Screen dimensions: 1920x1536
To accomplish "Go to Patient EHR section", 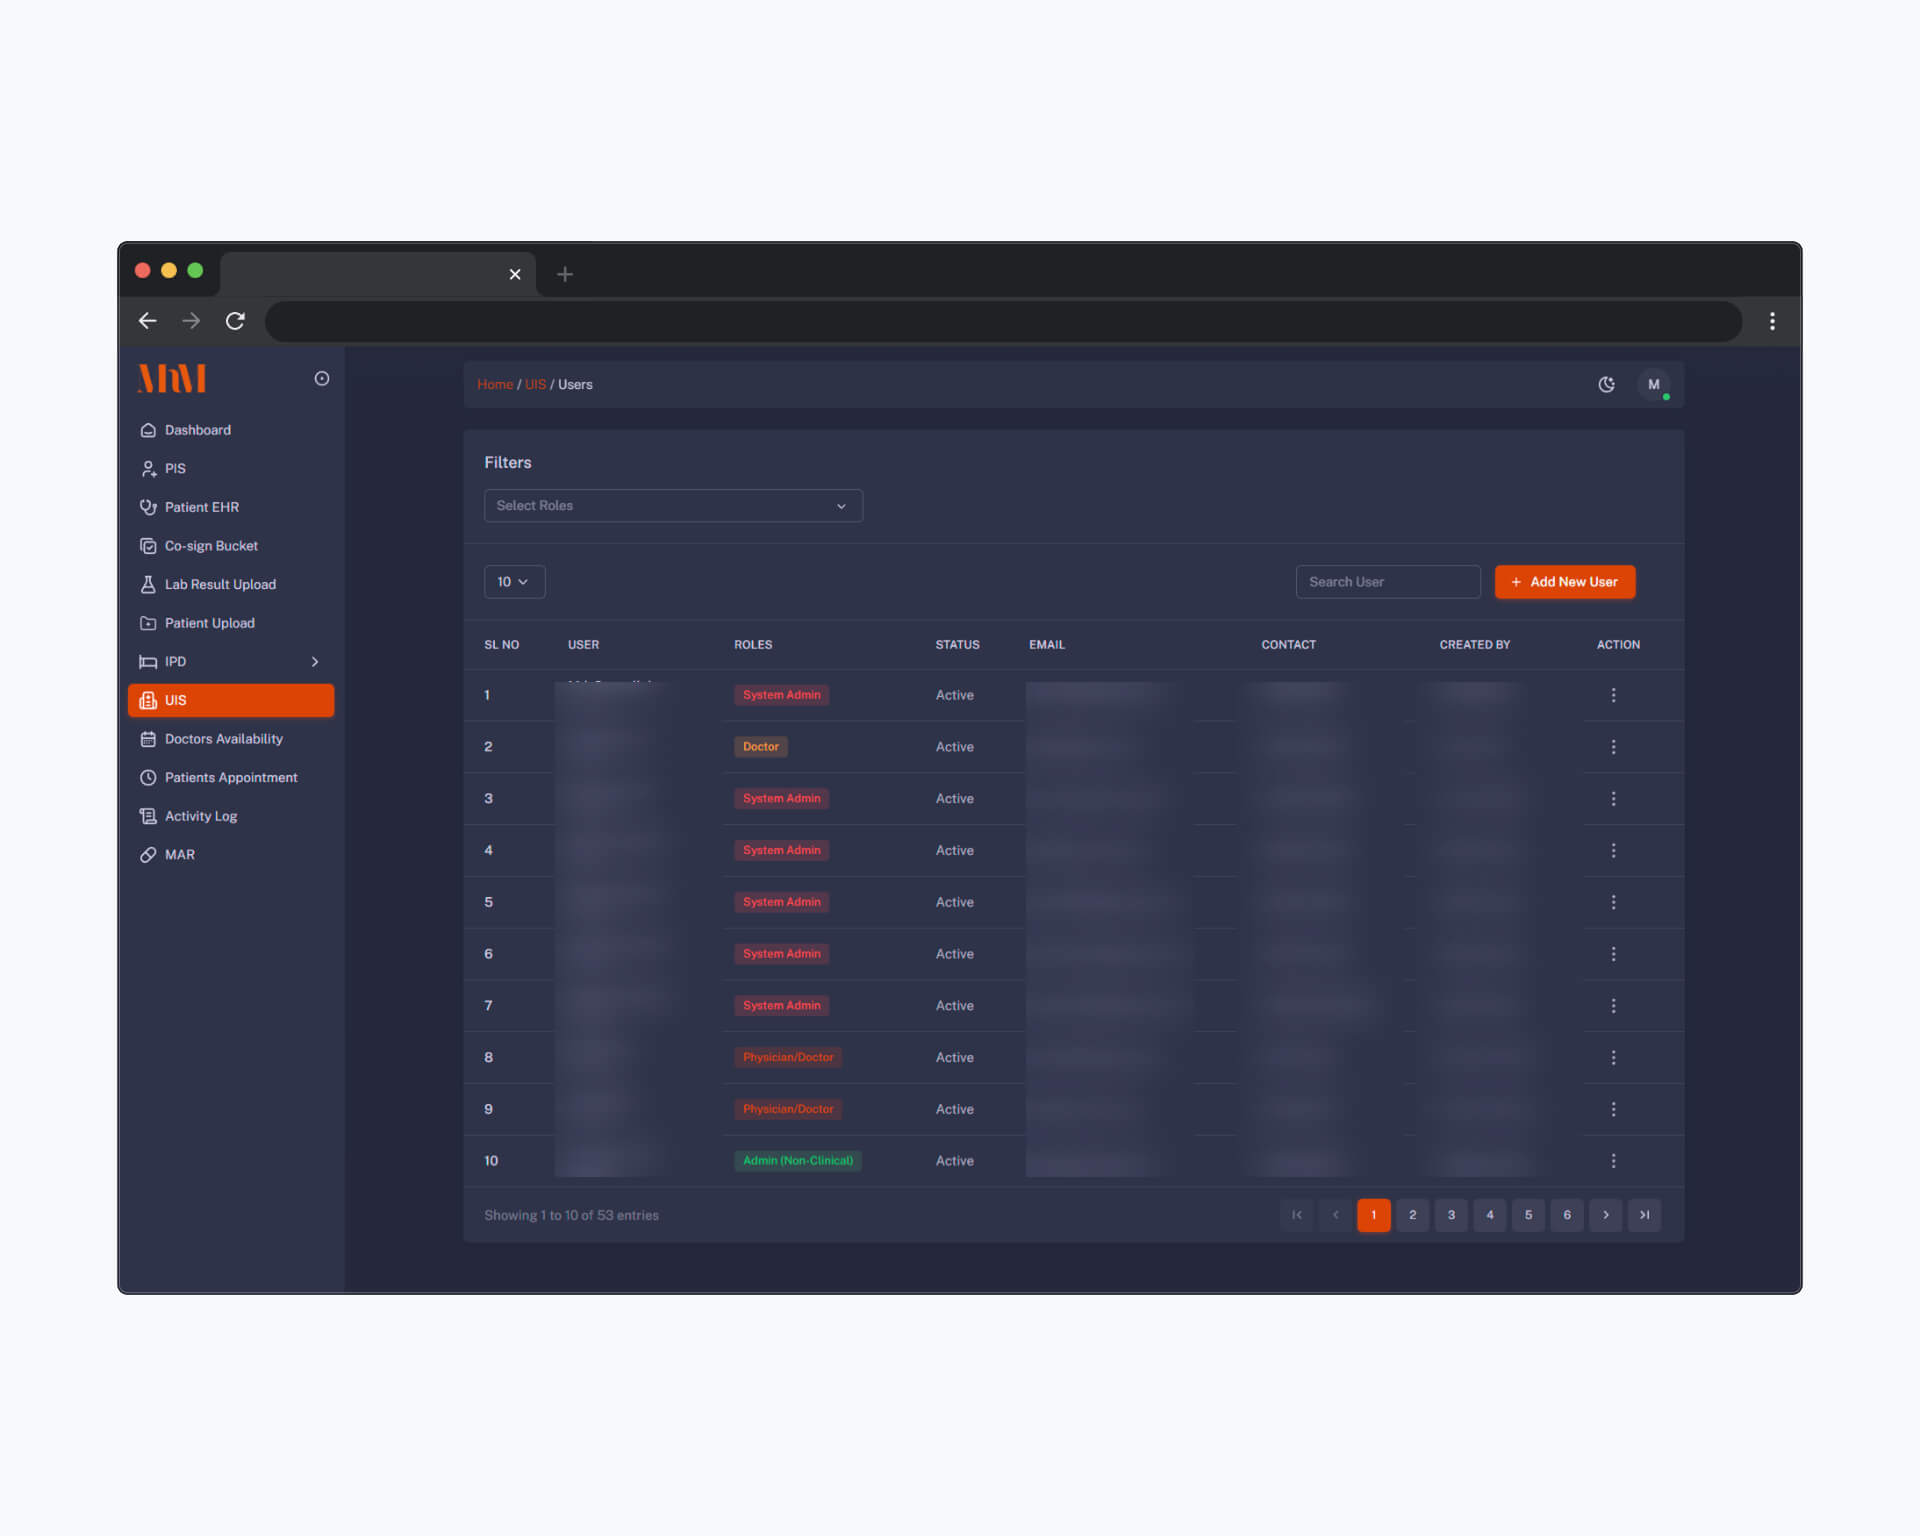I will [201, 507].
